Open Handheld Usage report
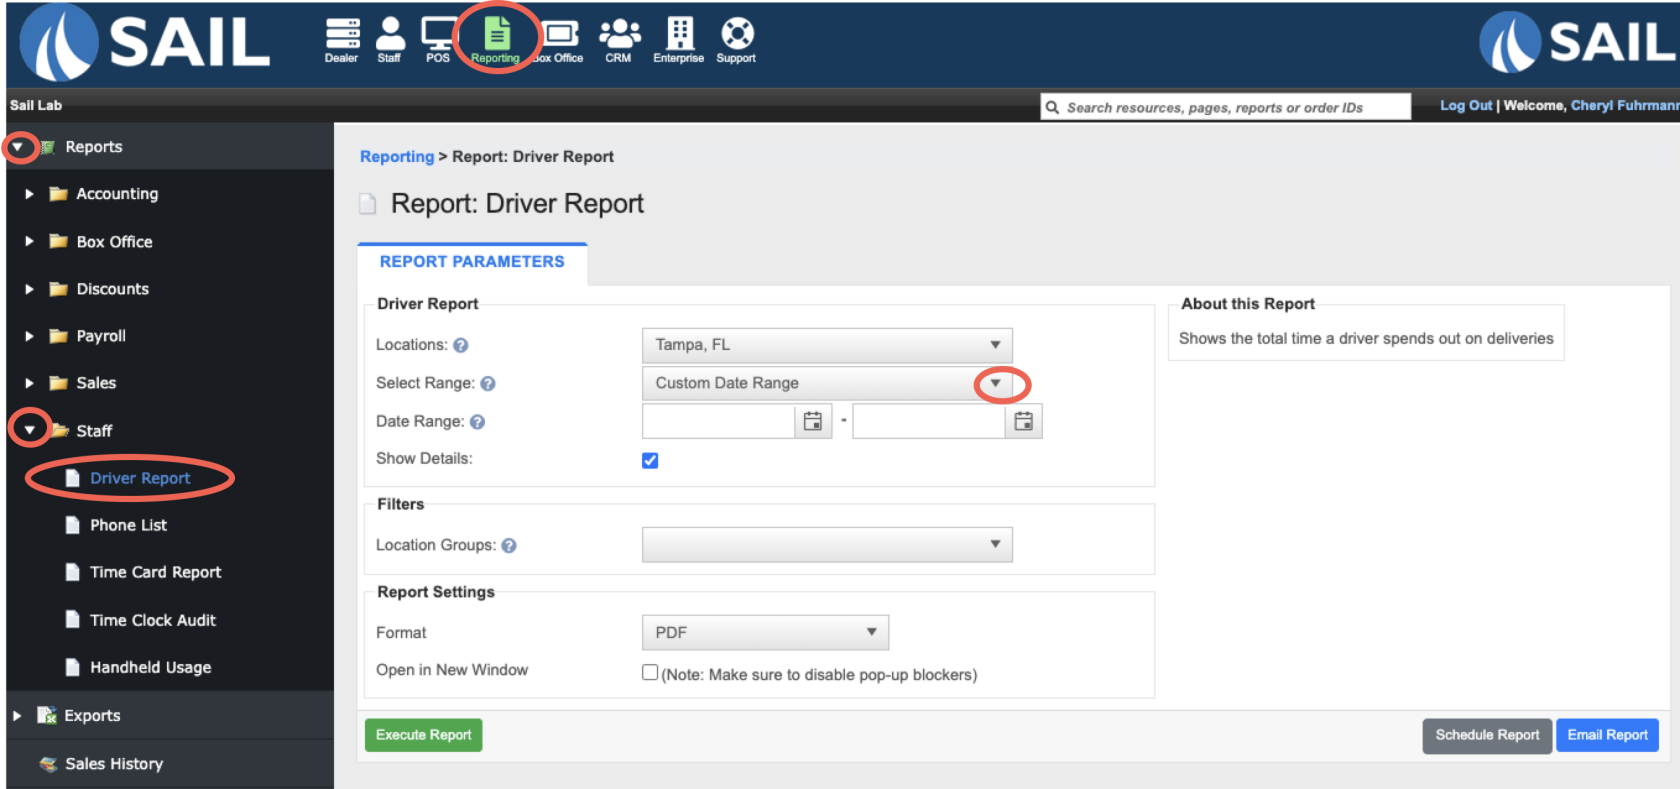This screenshot has height=789, width=1680. [151, 667]
